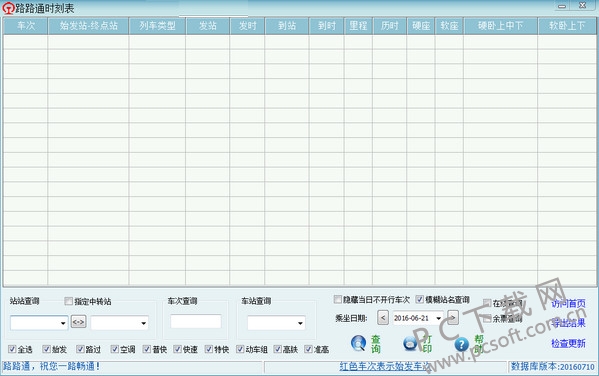The width and height of the screenshot is (599, 376).
Task: Go to previous travel date arrow
Action: pyautogui.click(x=383, y=318)
